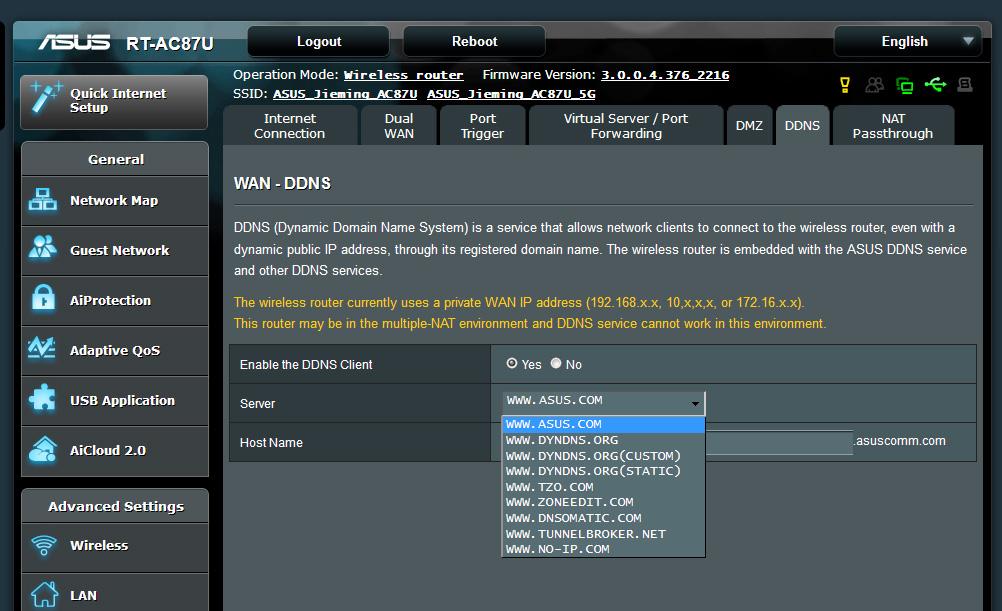1002x611 pixels.
Task: Click the ASUS_Jieming_AC87U_5G SSID link
Action: tap(511, 94)
